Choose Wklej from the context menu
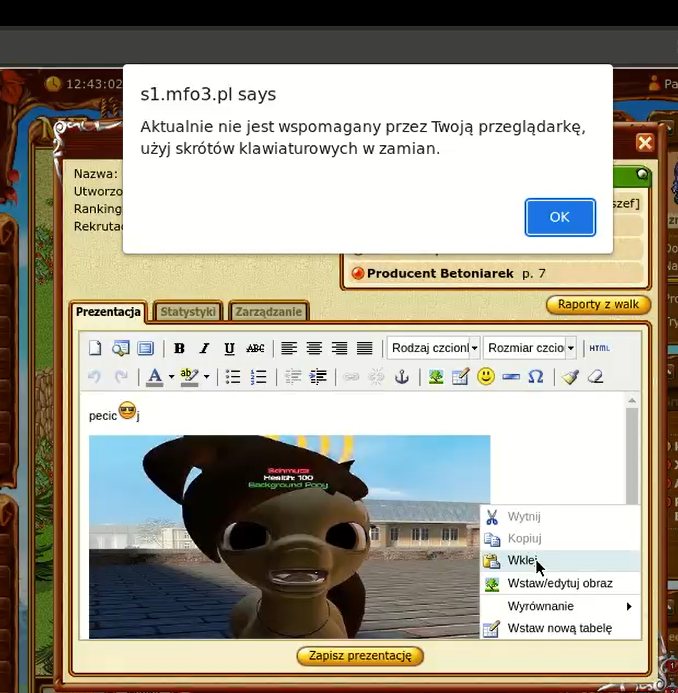The image size is (678, 693). click(x=522, y=561)
